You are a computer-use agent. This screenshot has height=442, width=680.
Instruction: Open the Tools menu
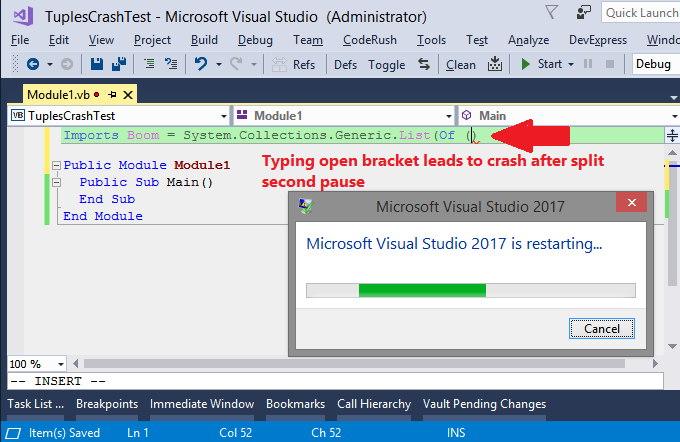point(431,40)
